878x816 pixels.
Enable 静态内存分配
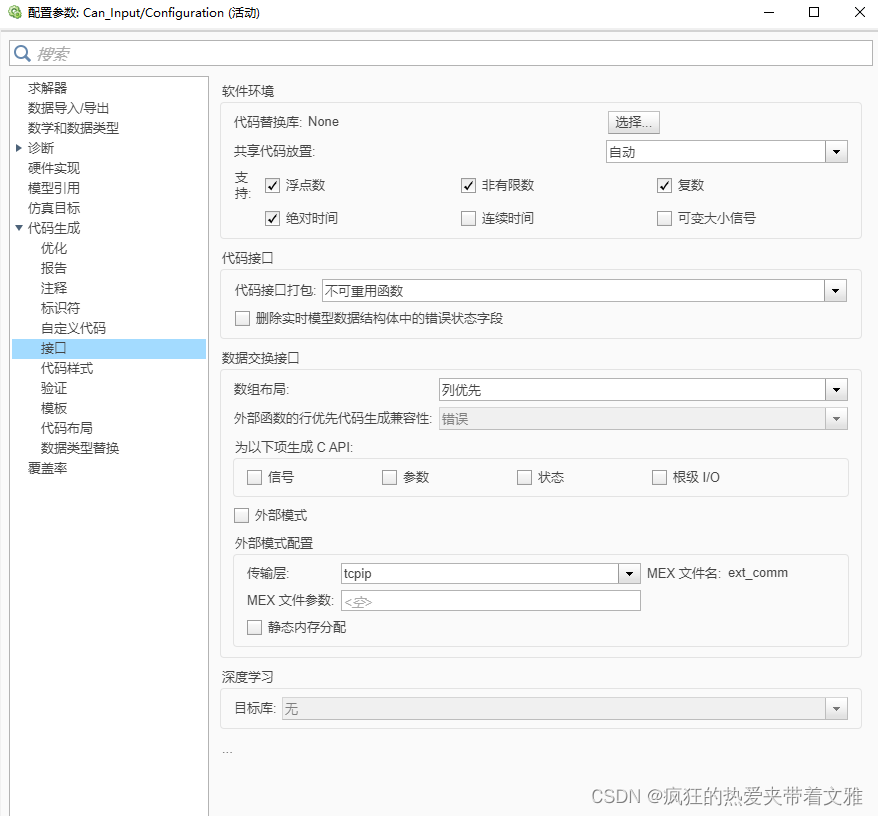point(254,627)
